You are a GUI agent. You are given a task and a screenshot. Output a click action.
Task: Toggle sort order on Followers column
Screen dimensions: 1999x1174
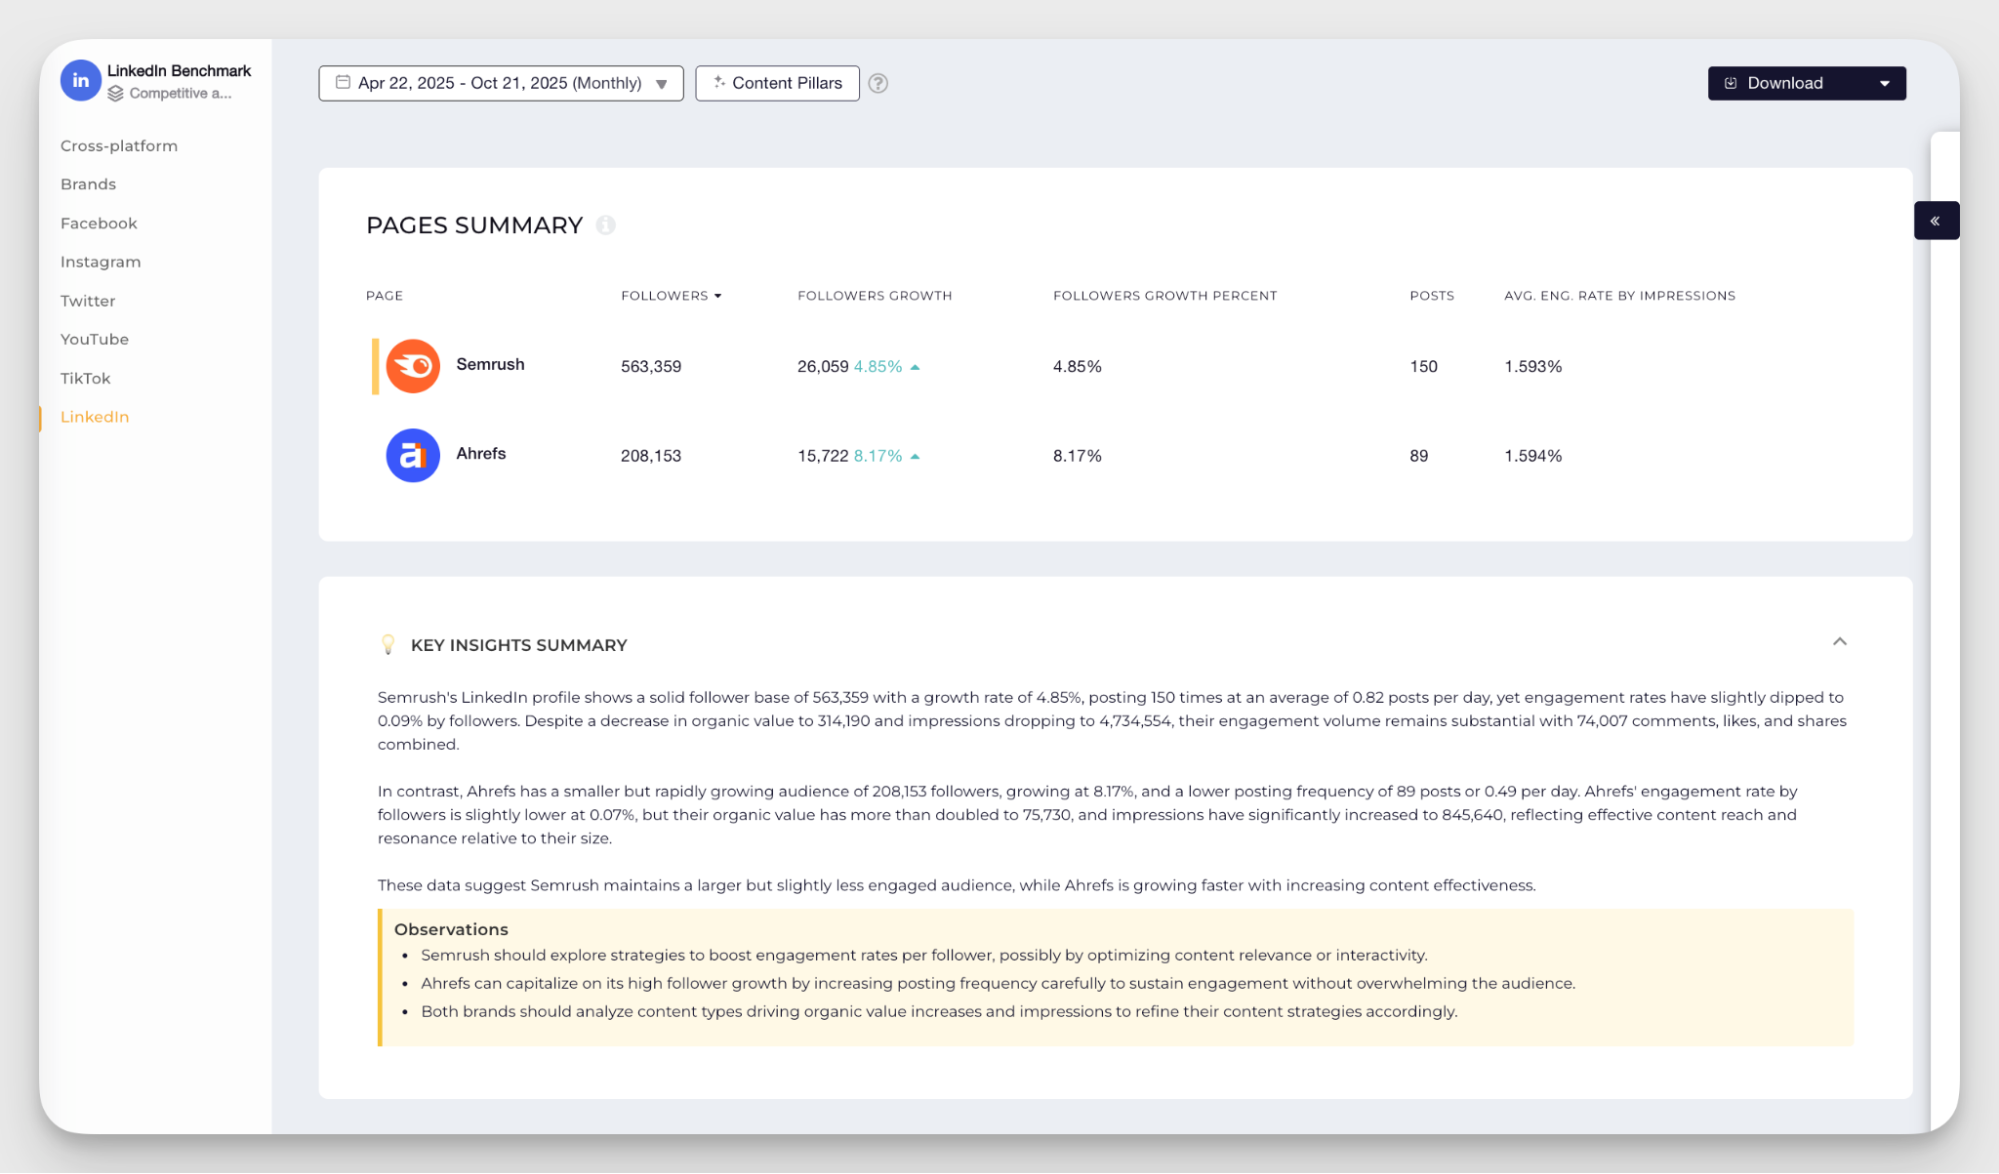[719, 295]
